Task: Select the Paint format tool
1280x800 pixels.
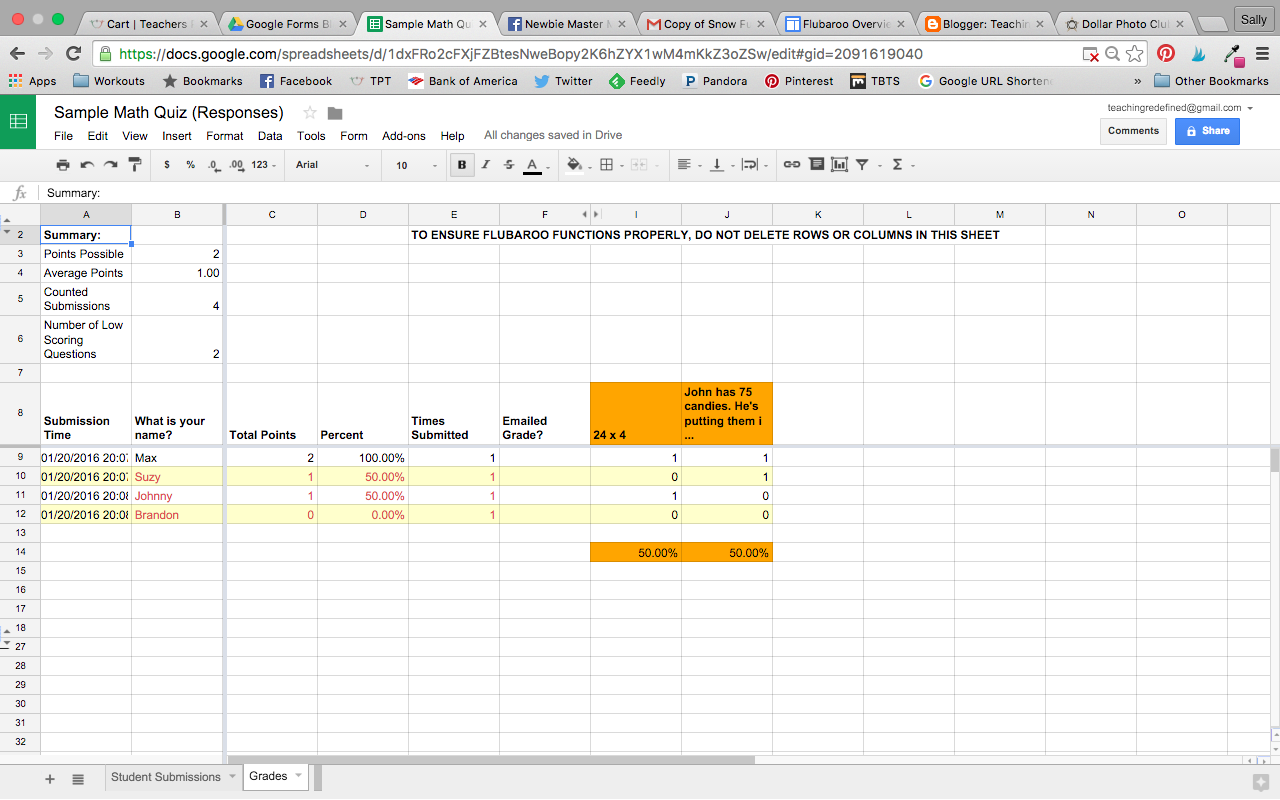Action: tap(134, 164)
